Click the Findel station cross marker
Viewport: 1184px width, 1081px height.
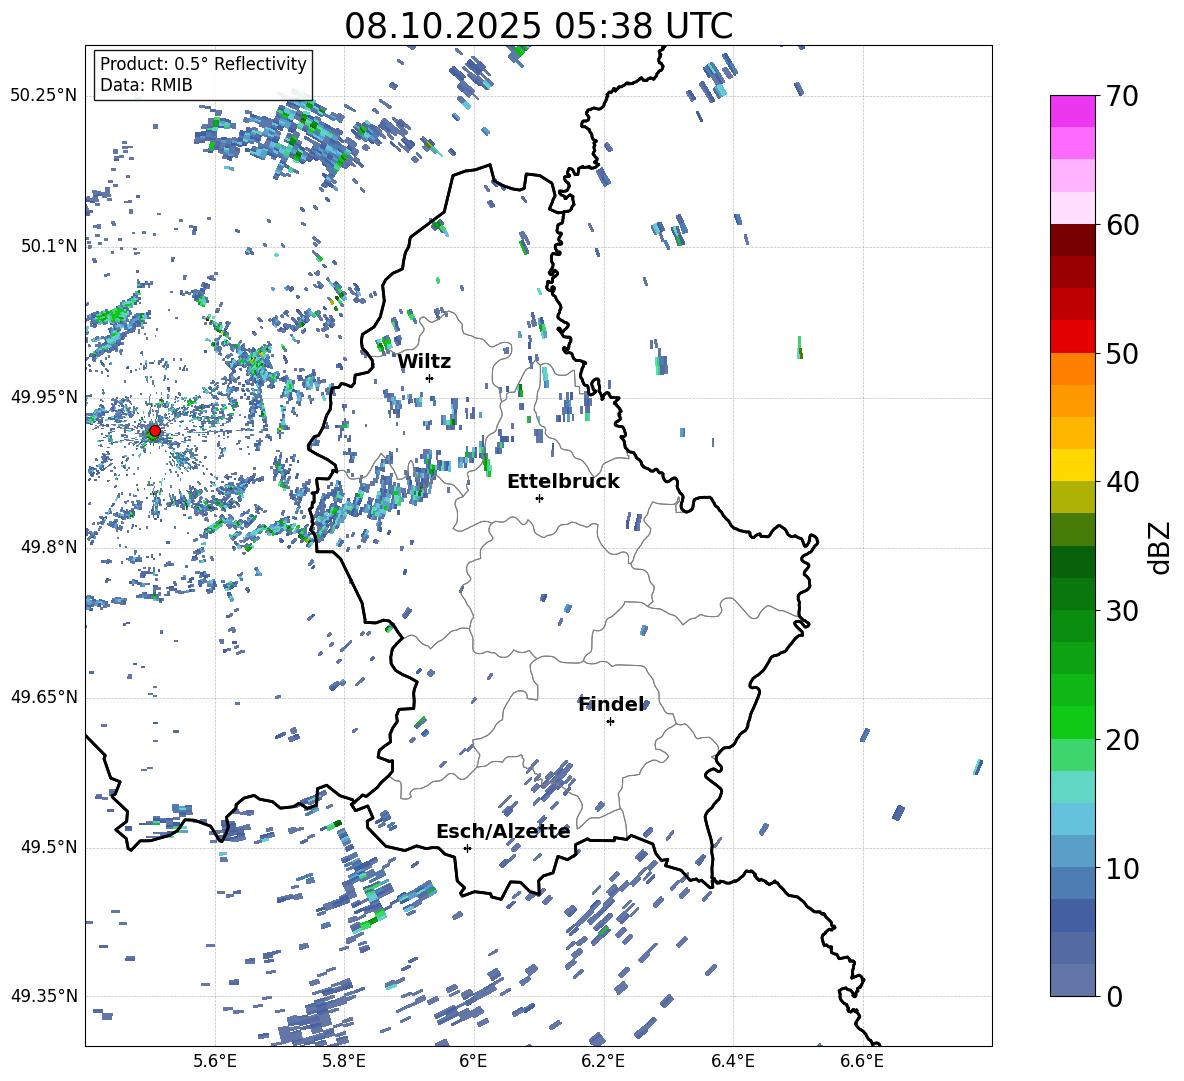point(610,722)
